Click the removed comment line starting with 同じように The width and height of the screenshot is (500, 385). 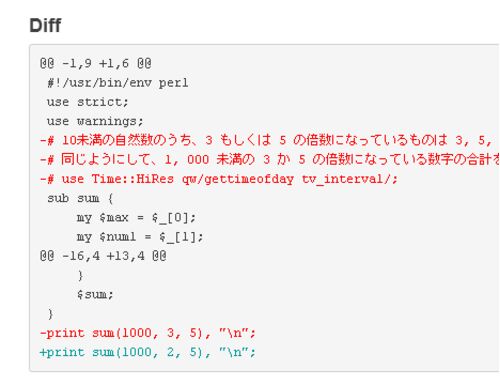point(269,159)
